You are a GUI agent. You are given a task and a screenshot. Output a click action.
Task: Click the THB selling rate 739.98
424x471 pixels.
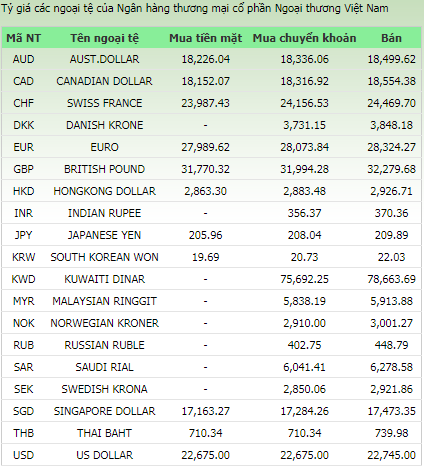(x=391, y=433)
